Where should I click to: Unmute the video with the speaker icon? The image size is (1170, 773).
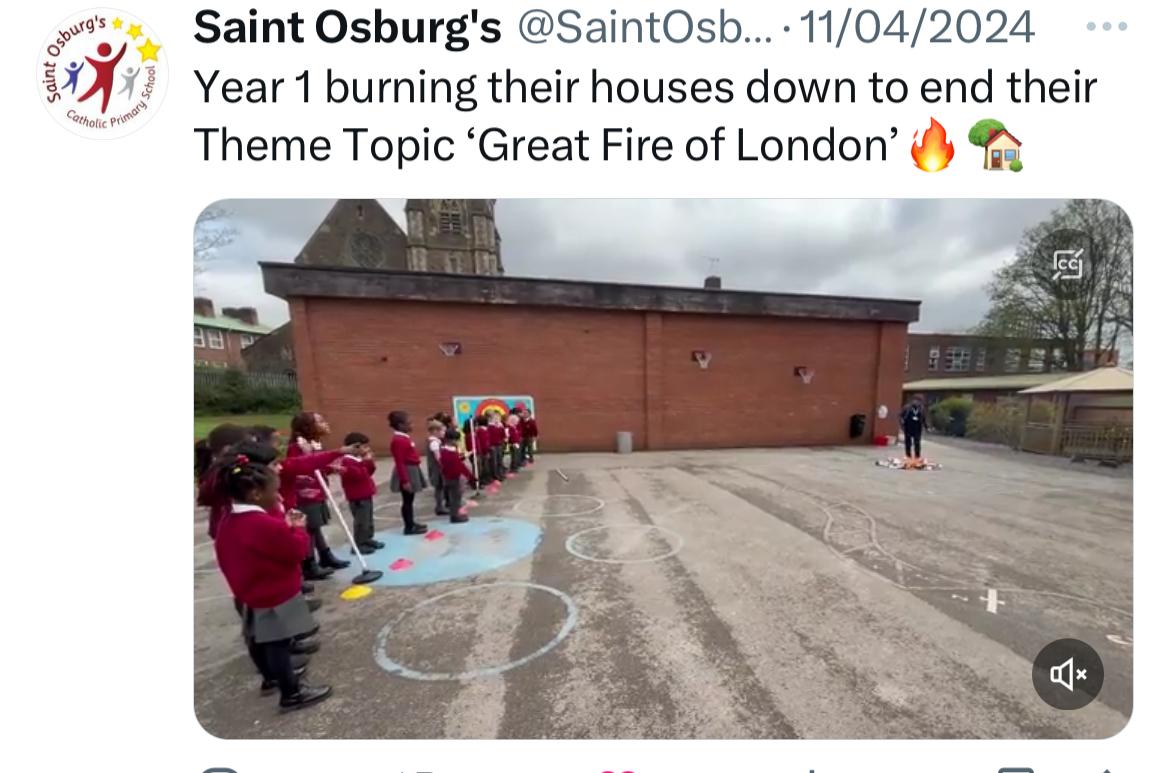point(1068,674)
